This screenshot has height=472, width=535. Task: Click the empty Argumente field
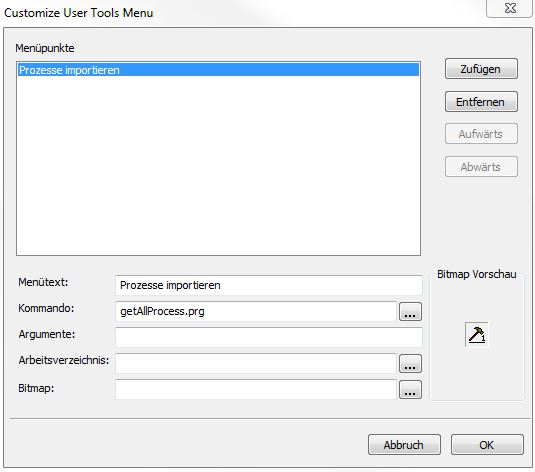[x=269, y=337]
